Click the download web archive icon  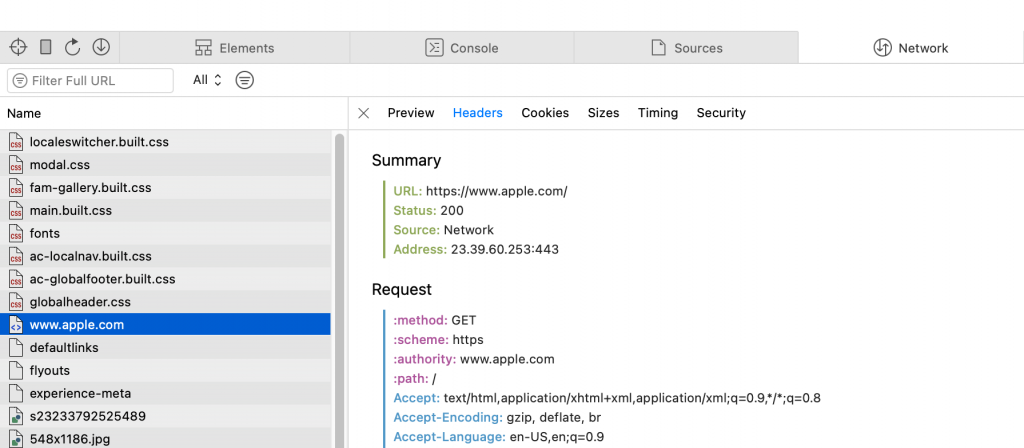(101, 47)
